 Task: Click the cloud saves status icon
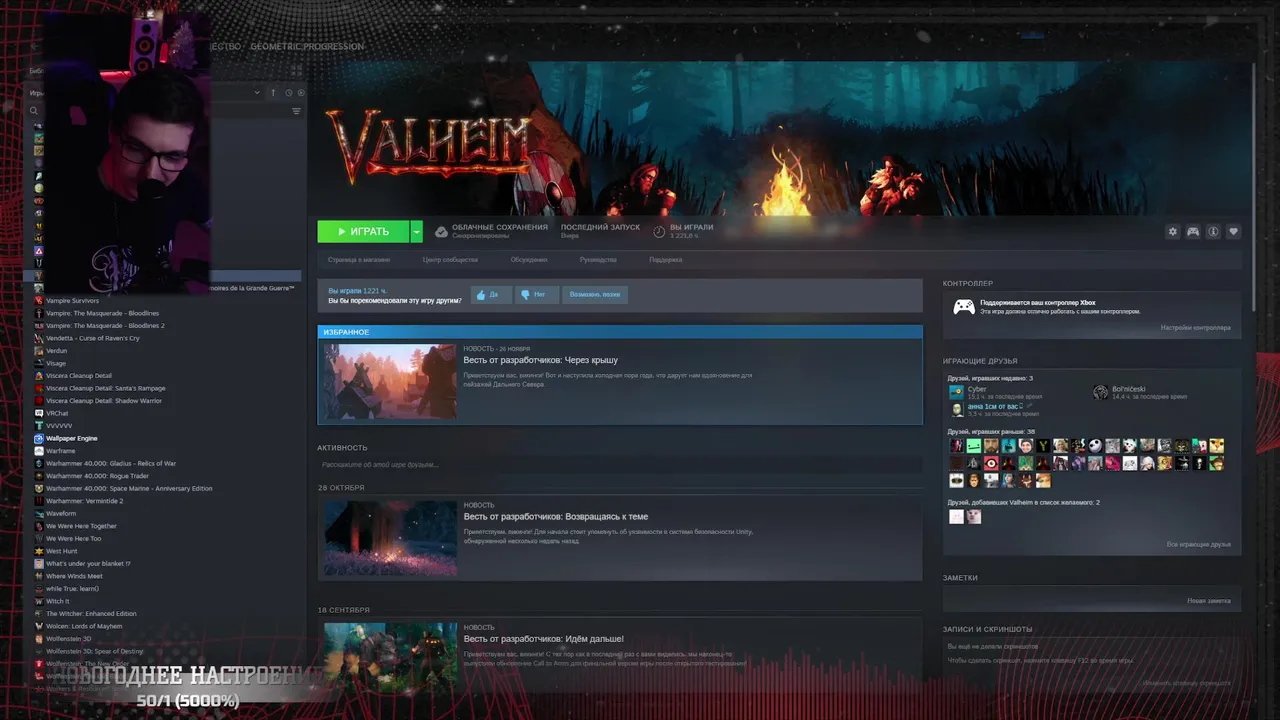[x=441, y=231]
